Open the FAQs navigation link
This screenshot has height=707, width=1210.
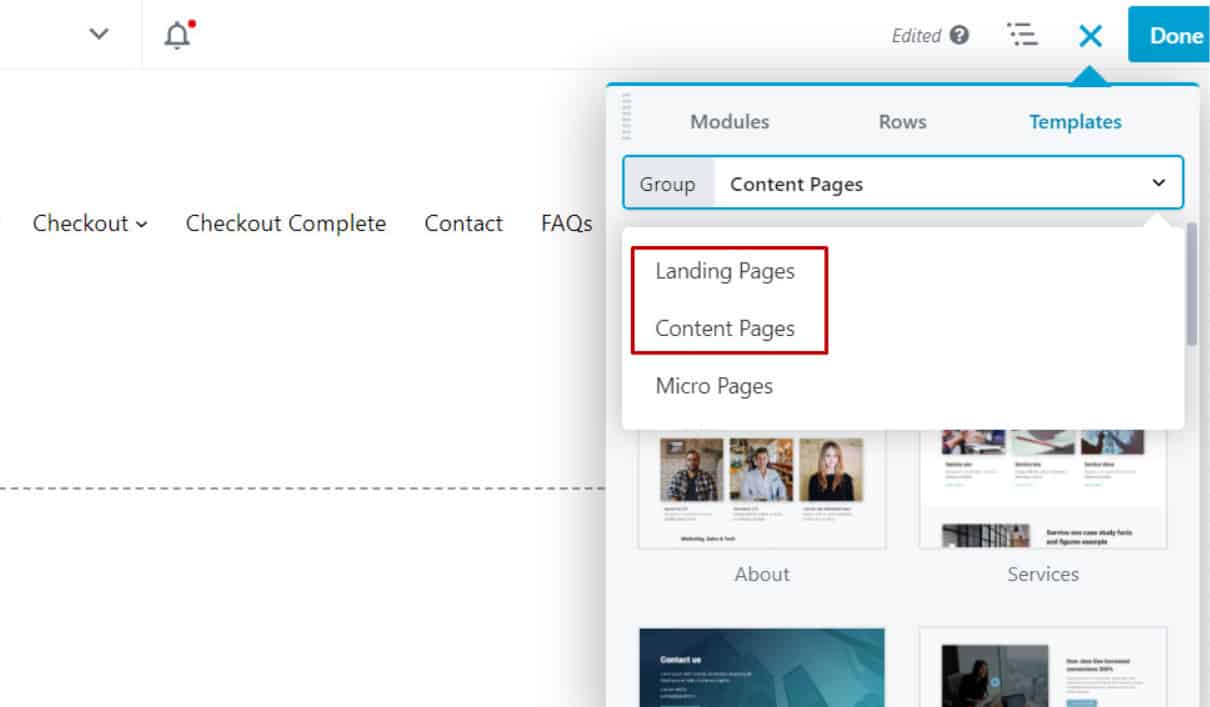coord(566,223)
